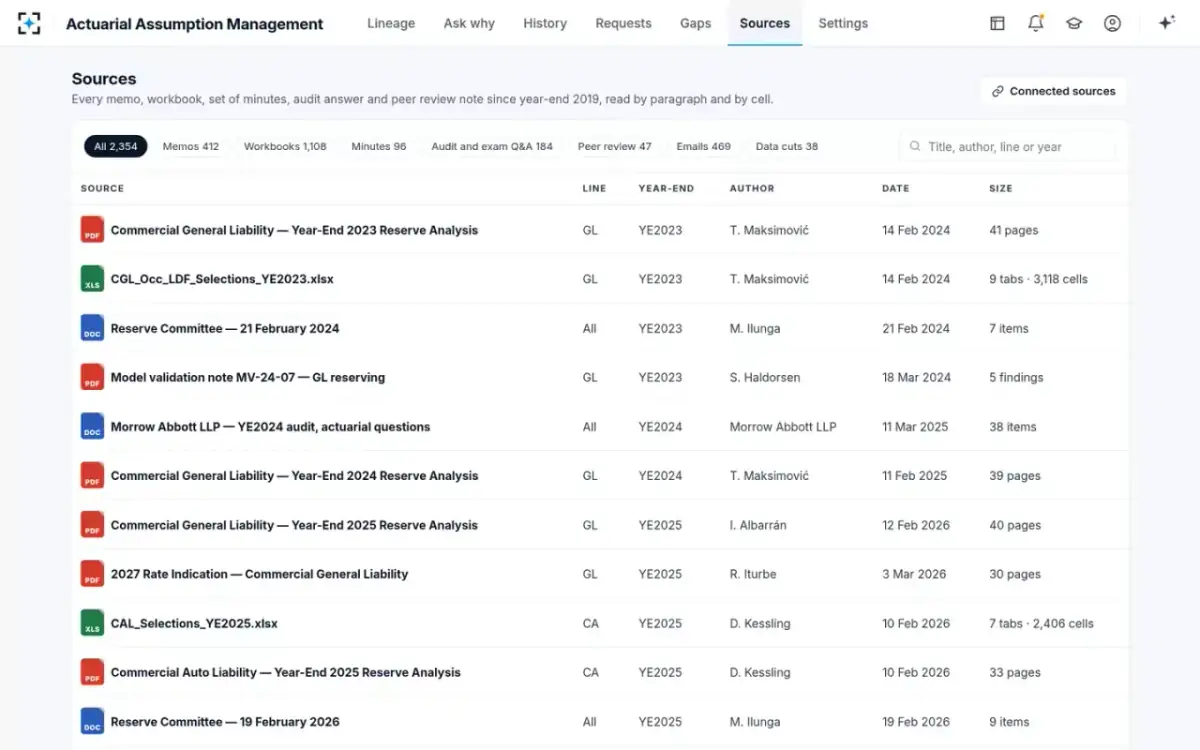Click the PDF icon for 2027 Rate Indication
Image resolution: width=1200 pixels, height=750 pixels.
(x=92, y=574)
